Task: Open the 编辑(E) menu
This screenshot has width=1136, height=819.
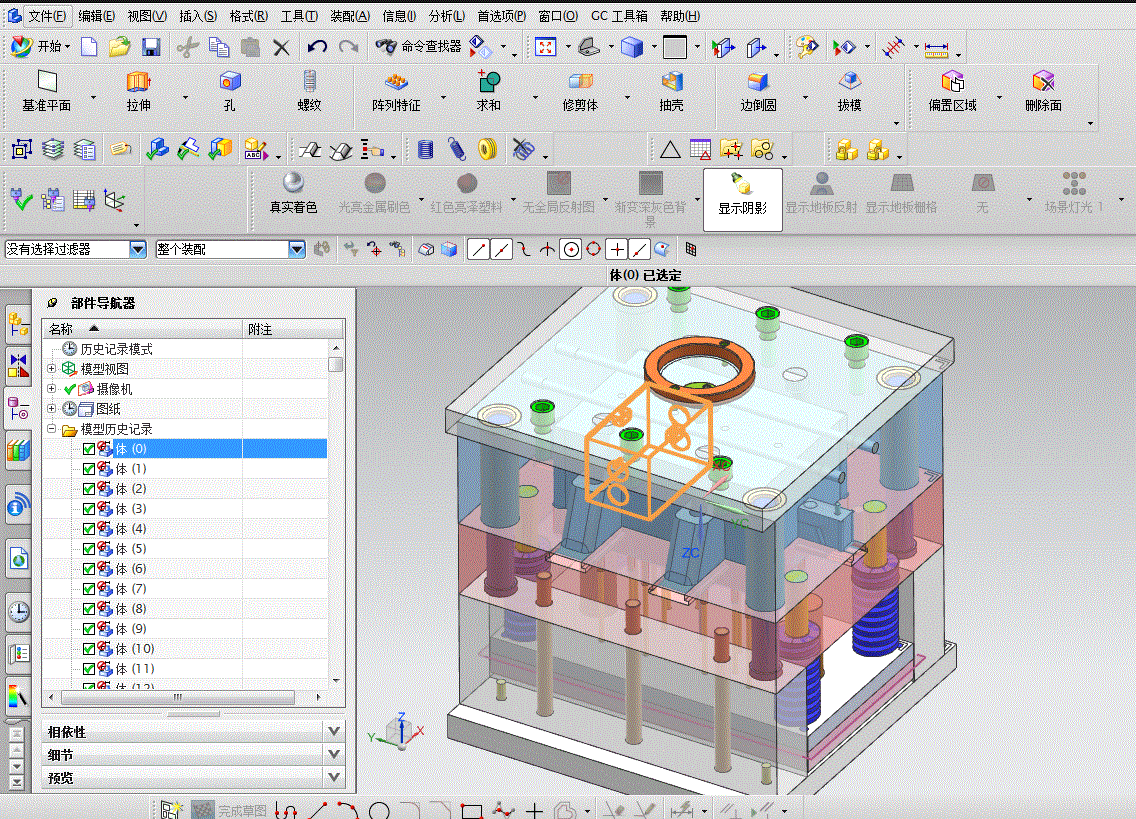Action: click(96, 16)
